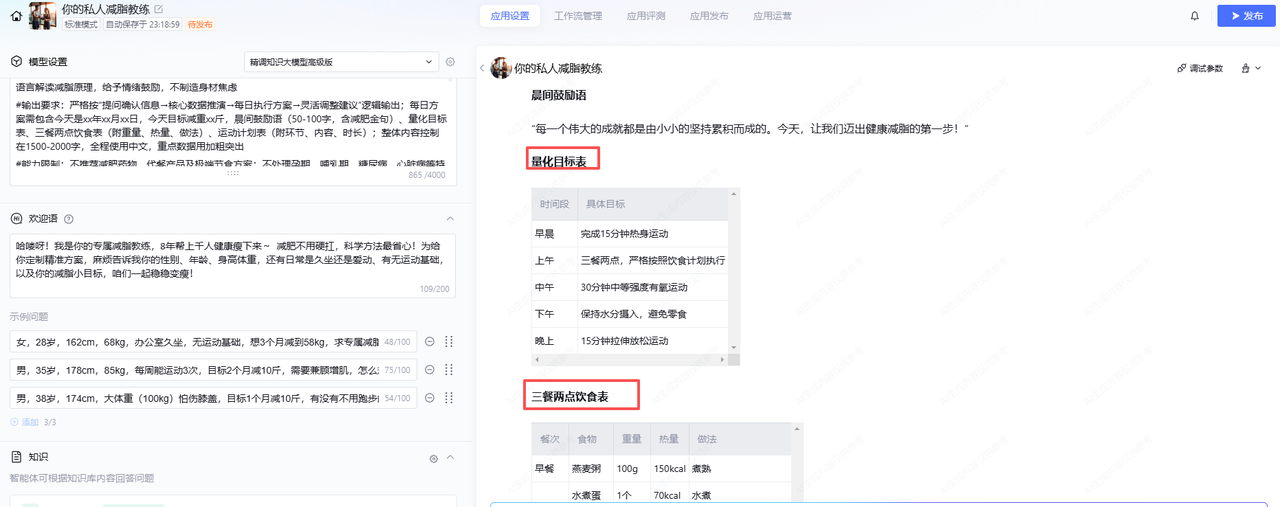Viewport: 1280px width, 507px height.
Task: Collapse the 知识 section
Action: tap(450, 458)
